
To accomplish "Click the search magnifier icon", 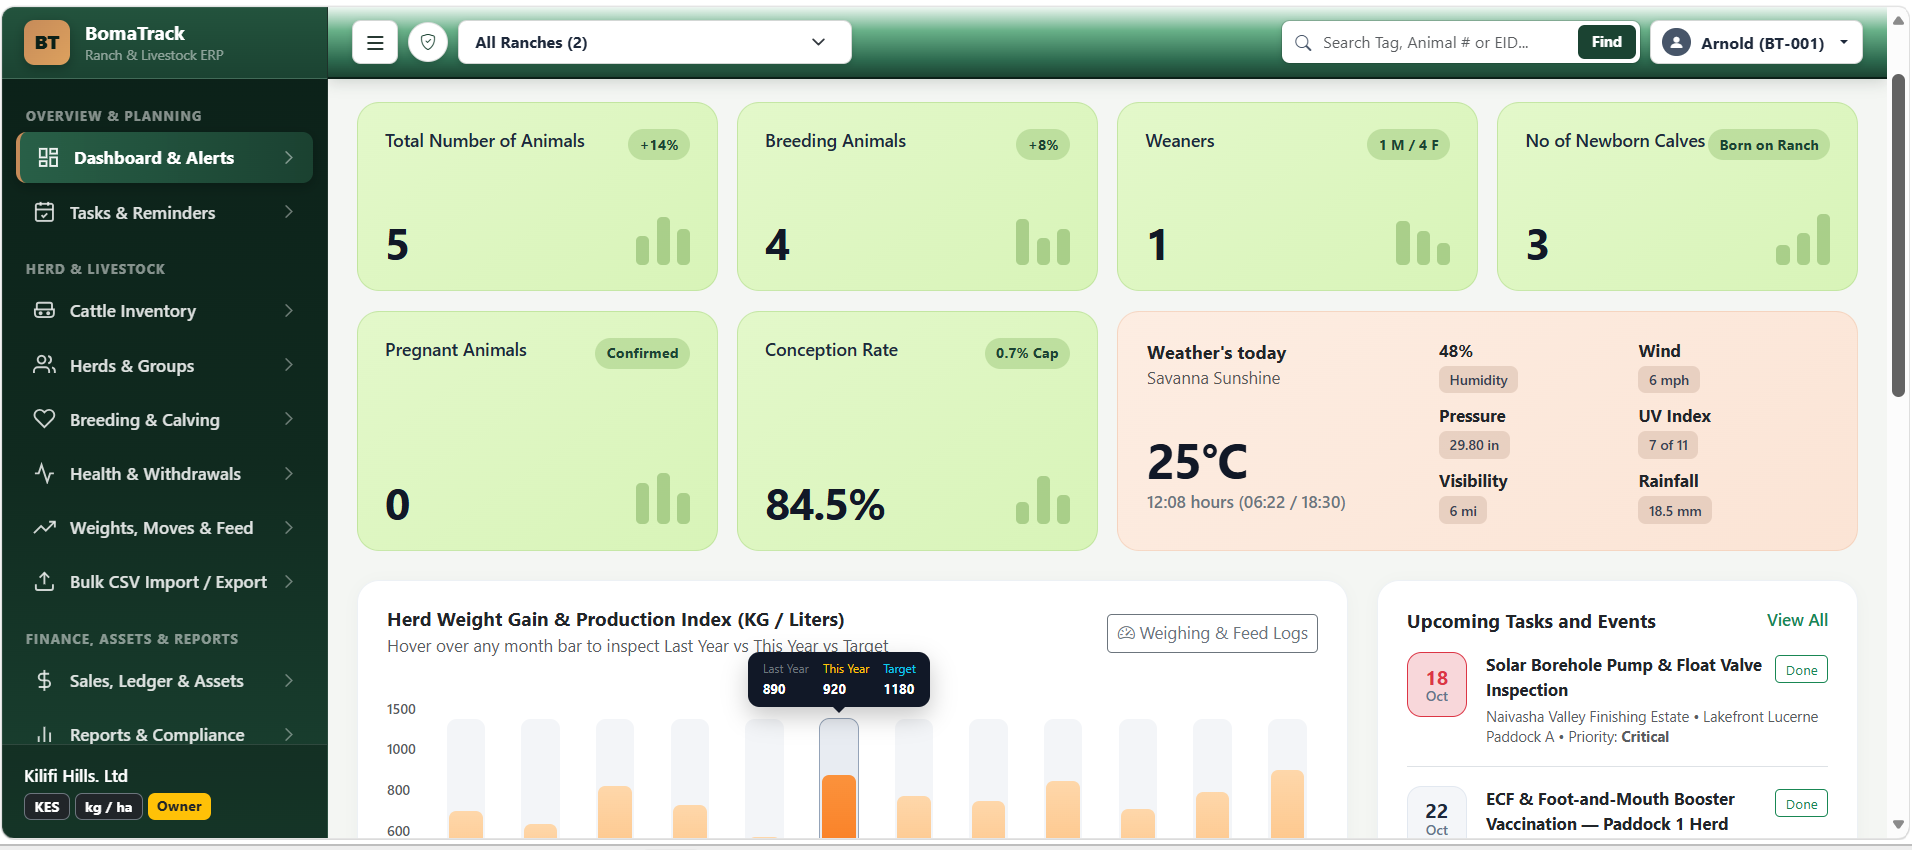I will click(1303, 42).
